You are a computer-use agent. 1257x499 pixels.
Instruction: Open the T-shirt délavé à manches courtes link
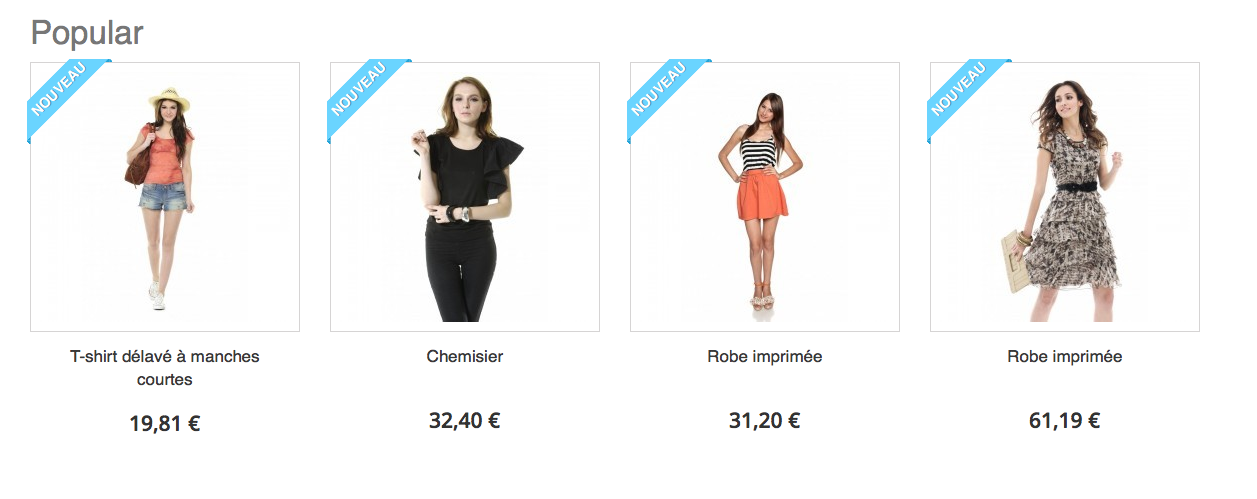(165, 368)
